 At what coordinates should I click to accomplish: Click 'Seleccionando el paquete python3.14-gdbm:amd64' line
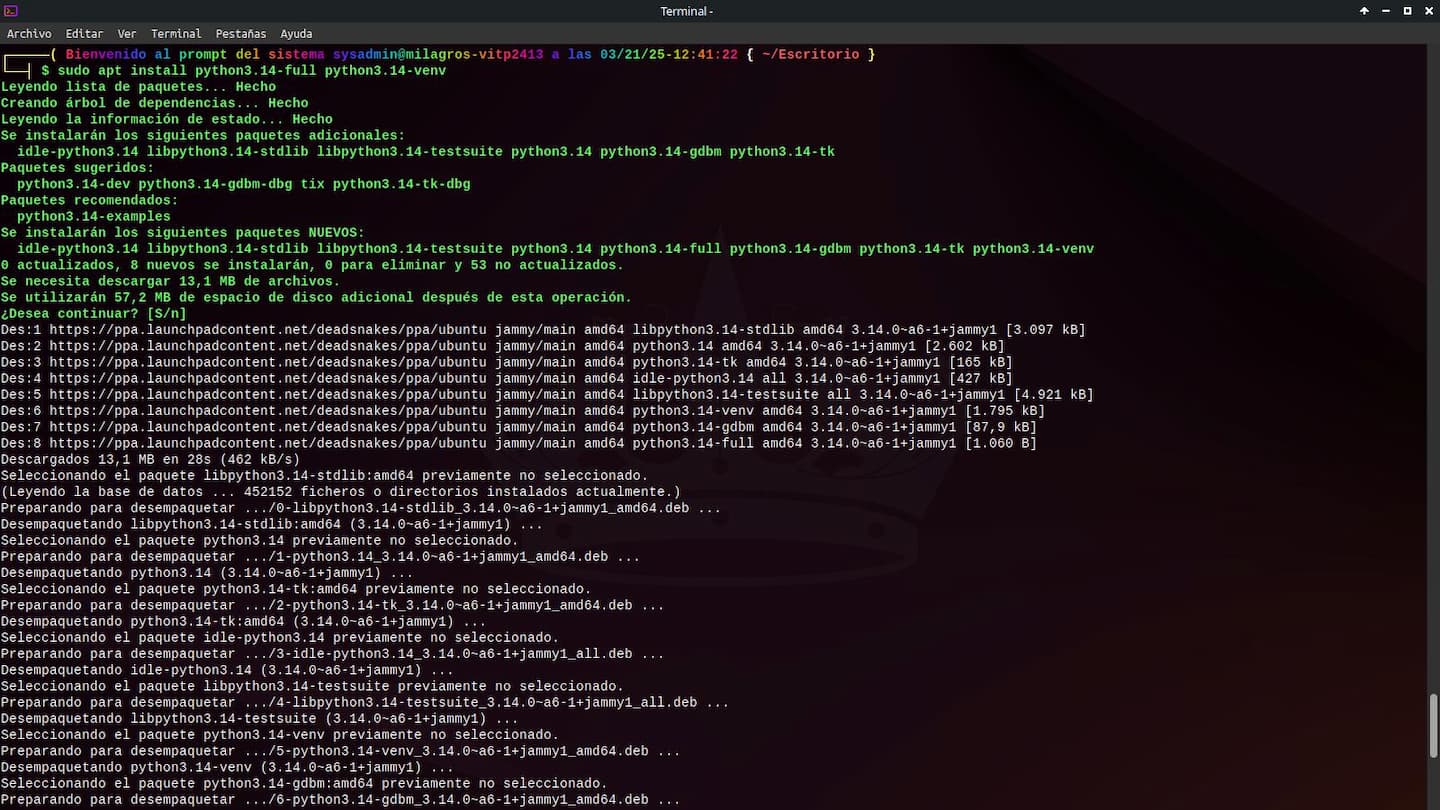click(x=304, y=783)
